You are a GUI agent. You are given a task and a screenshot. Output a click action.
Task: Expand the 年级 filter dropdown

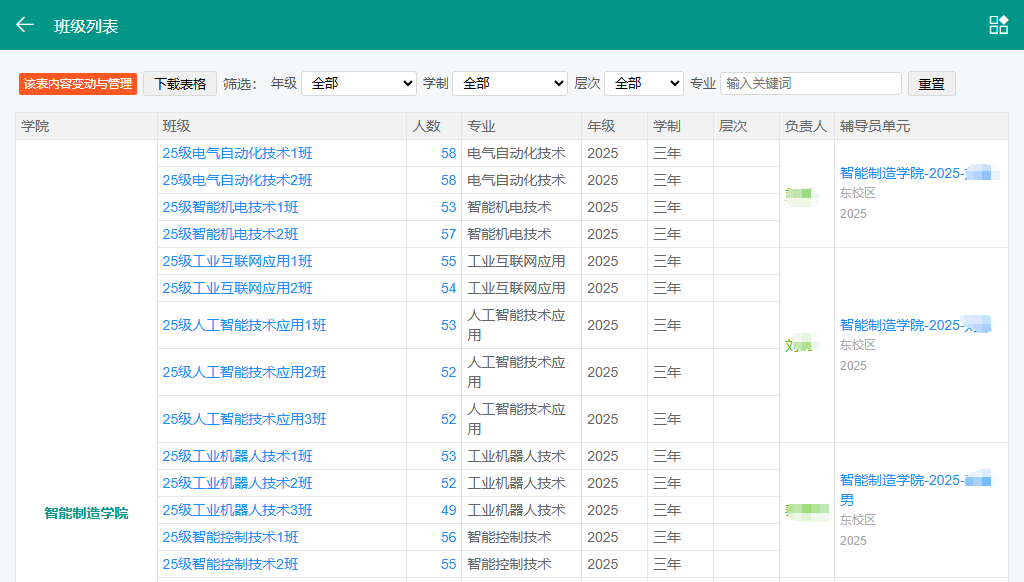click(359, 84)
